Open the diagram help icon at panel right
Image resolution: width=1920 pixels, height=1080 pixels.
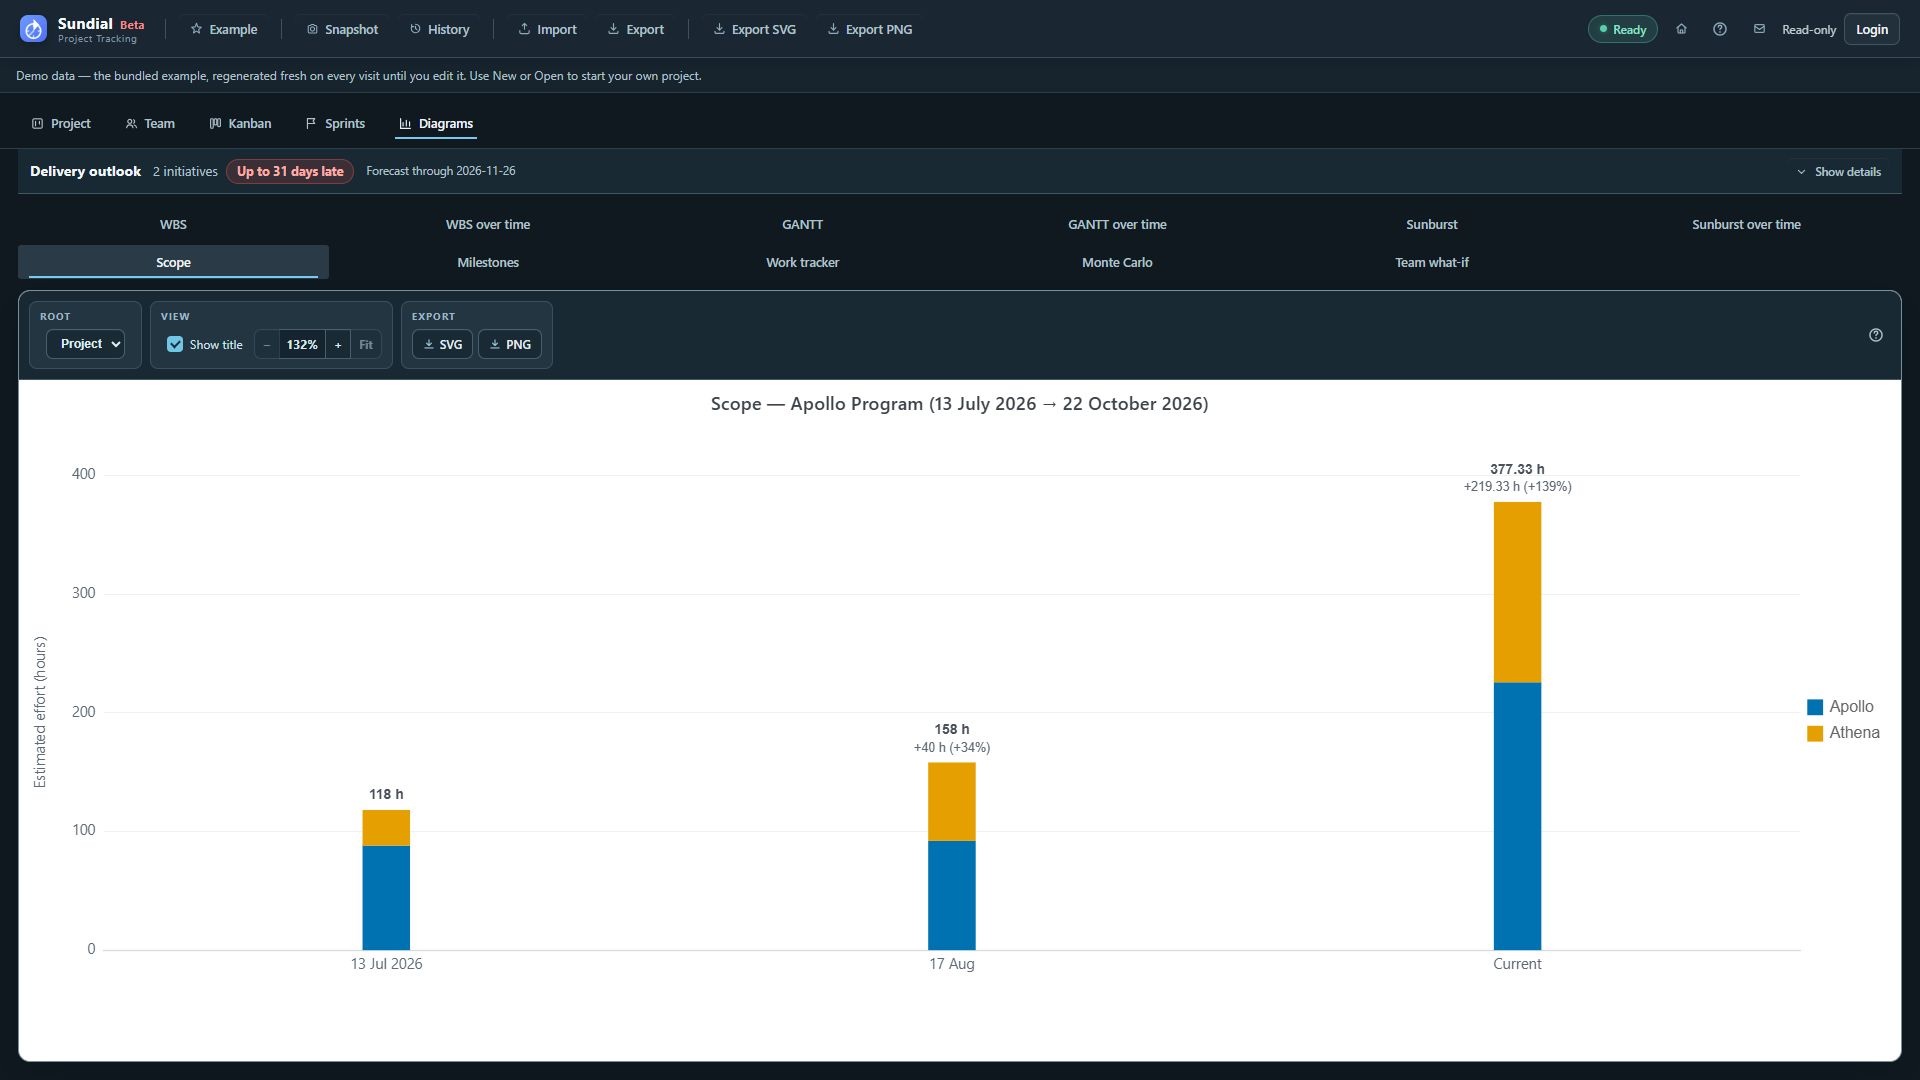click(x=1875, y=335)
